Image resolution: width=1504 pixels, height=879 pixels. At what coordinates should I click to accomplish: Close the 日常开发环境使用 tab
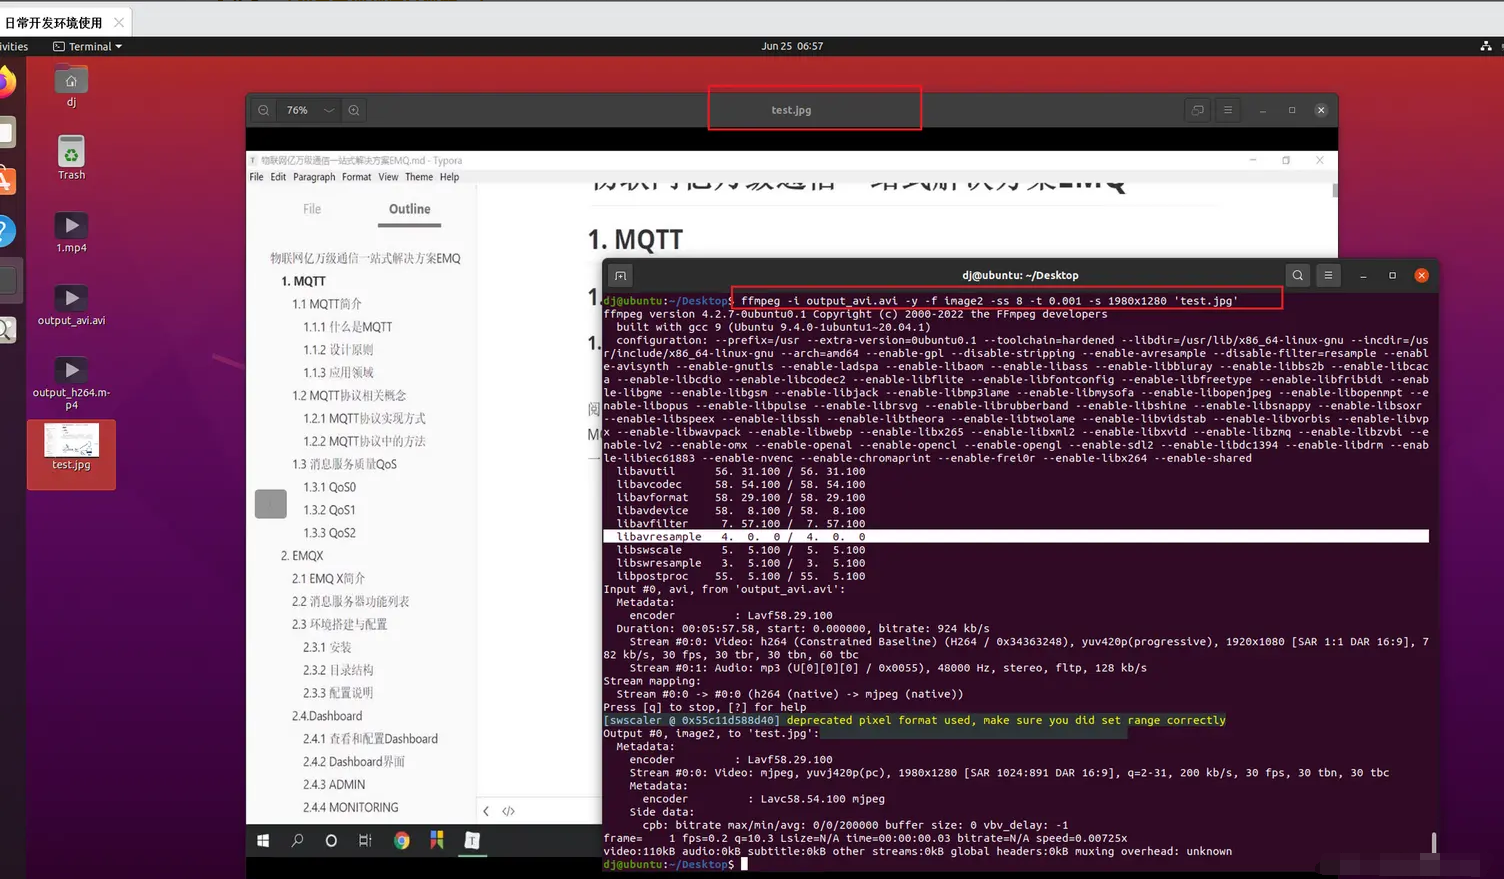pyautogui.click(x=119, y=22)
